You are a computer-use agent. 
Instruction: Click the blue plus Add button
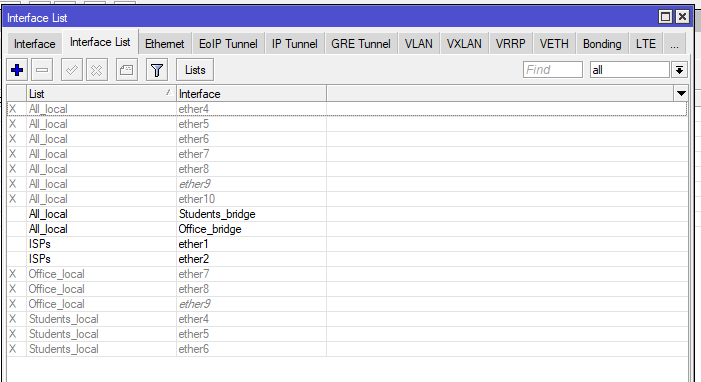point(17,70)
